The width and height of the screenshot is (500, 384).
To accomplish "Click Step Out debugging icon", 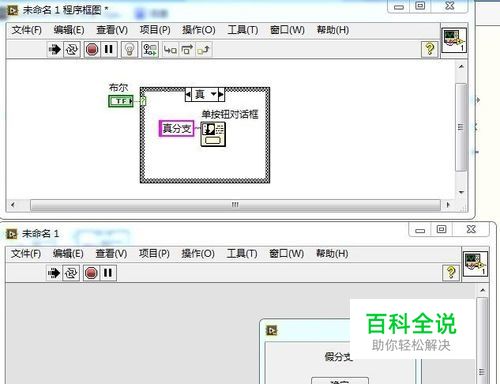I will click(x=204, y=50).
